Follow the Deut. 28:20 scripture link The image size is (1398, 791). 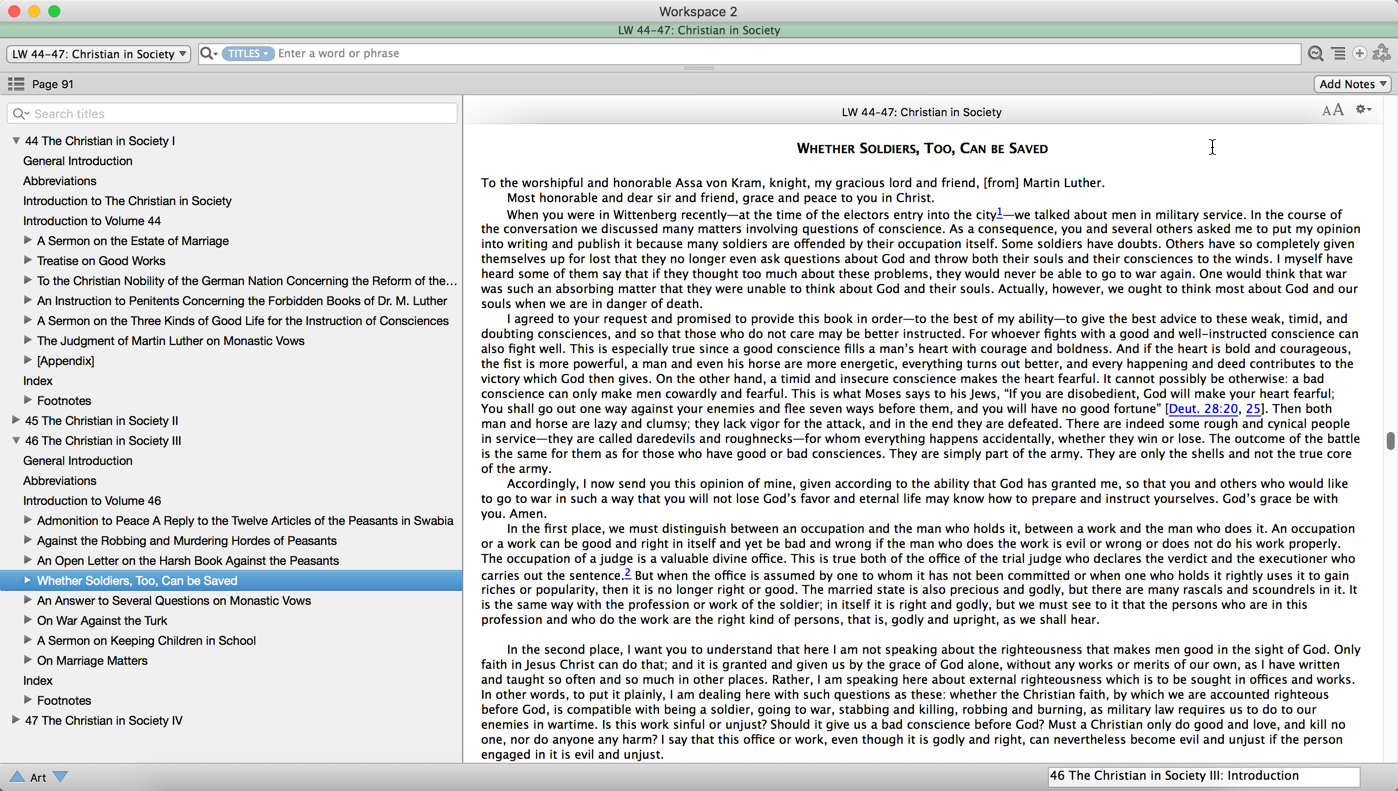pyautogui.click(x=1204, y=409)
